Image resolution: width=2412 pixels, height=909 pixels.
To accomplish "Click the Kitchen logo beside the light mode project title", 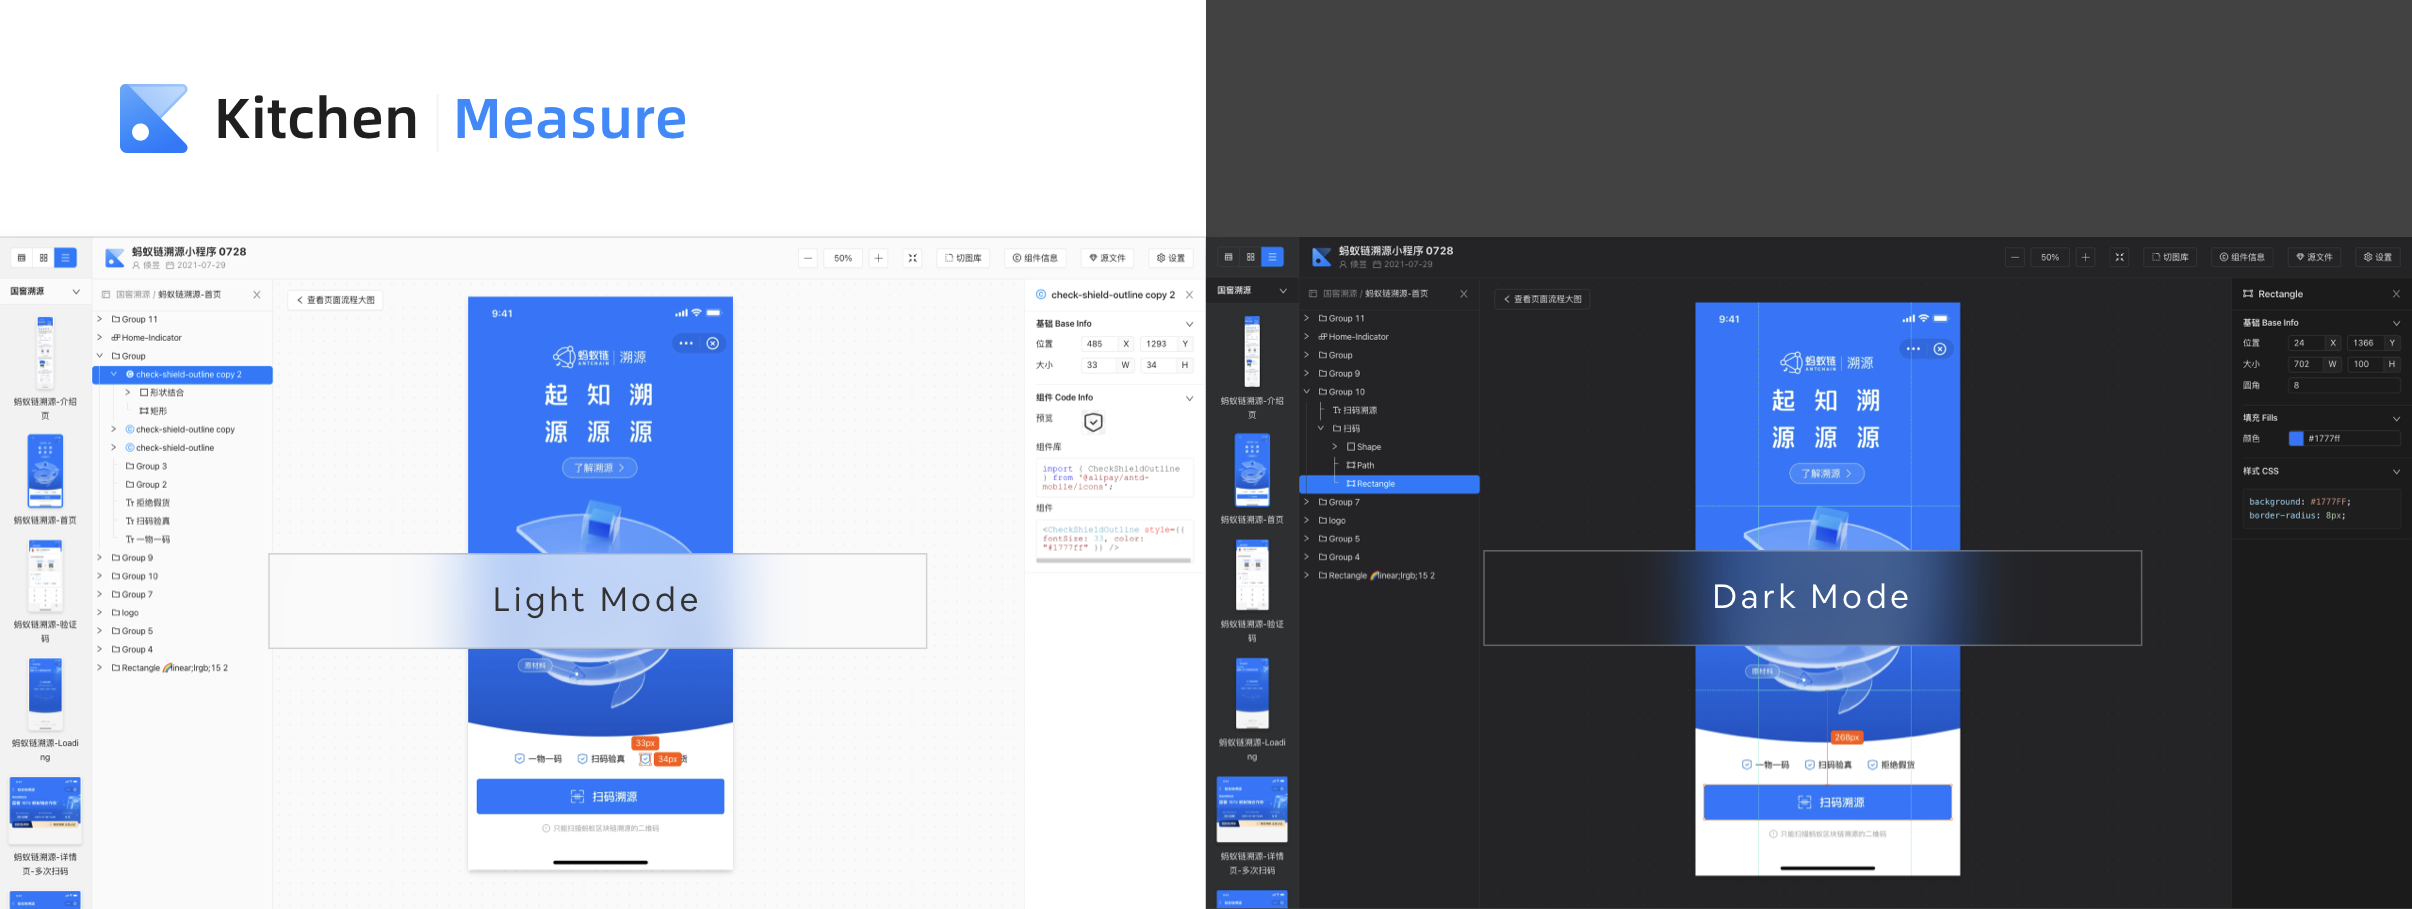I will click(115, 258).
